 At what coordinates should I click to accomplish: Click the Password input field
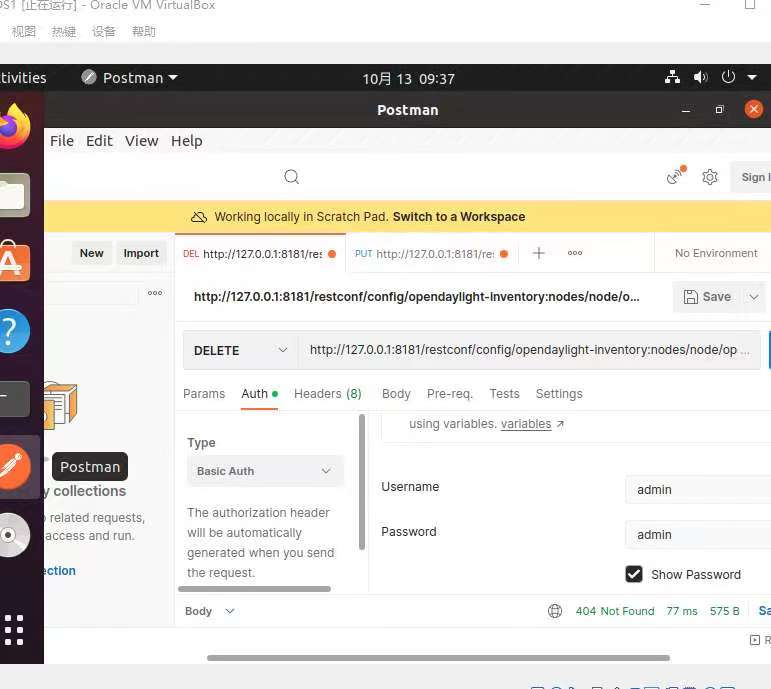tap(698, 535)
